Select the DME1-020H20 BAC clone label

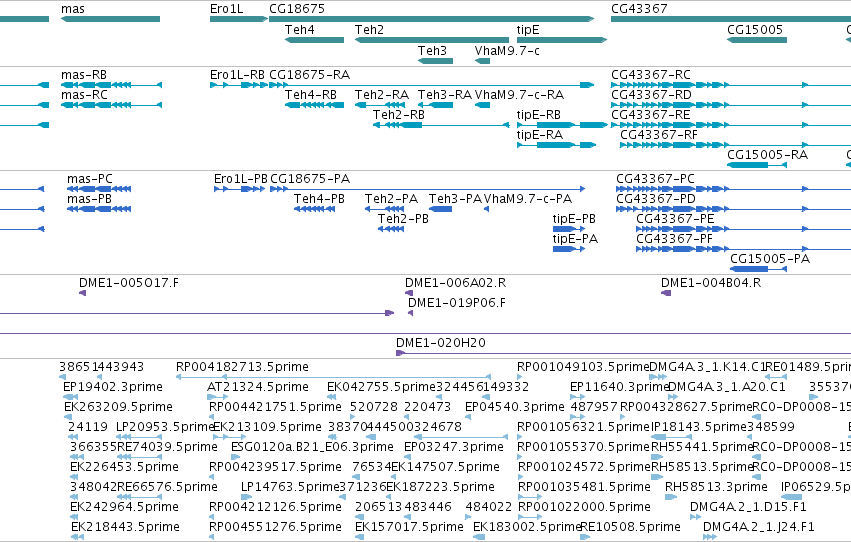(x=441, y=343)
